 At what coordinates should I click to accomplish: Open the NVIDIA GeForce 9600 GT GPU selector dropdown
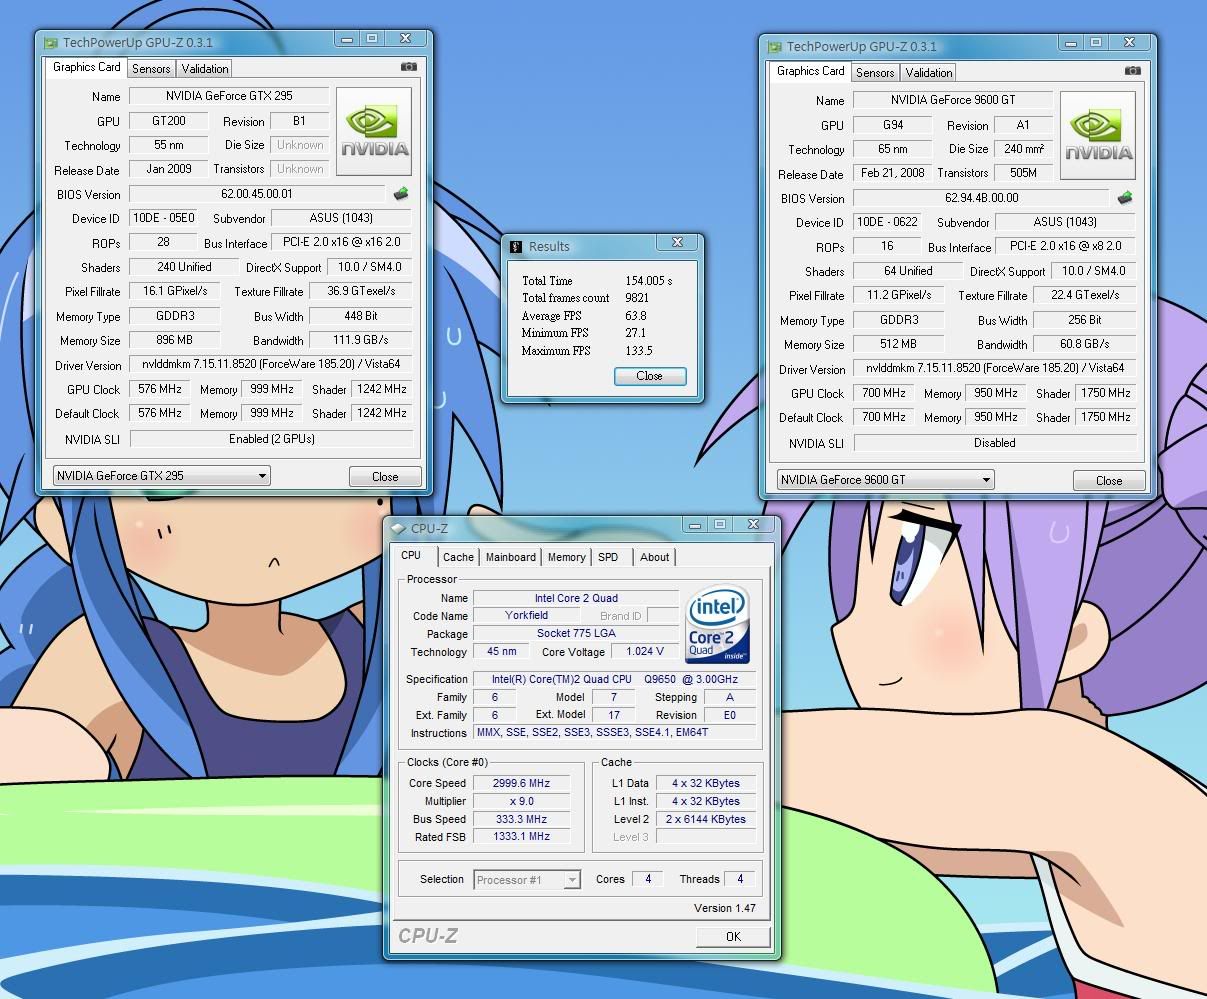pyautogui.click(x=885, y=480)
